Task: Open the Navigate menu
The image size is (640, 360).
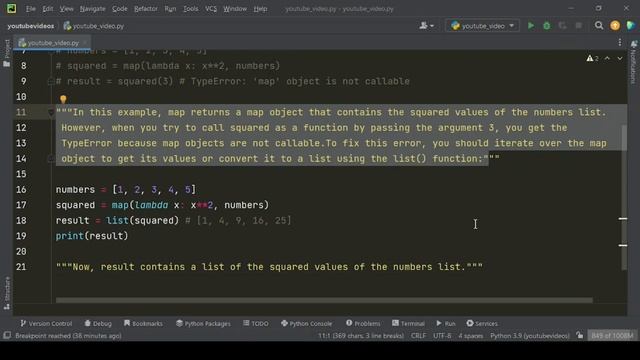Action: 93,9
